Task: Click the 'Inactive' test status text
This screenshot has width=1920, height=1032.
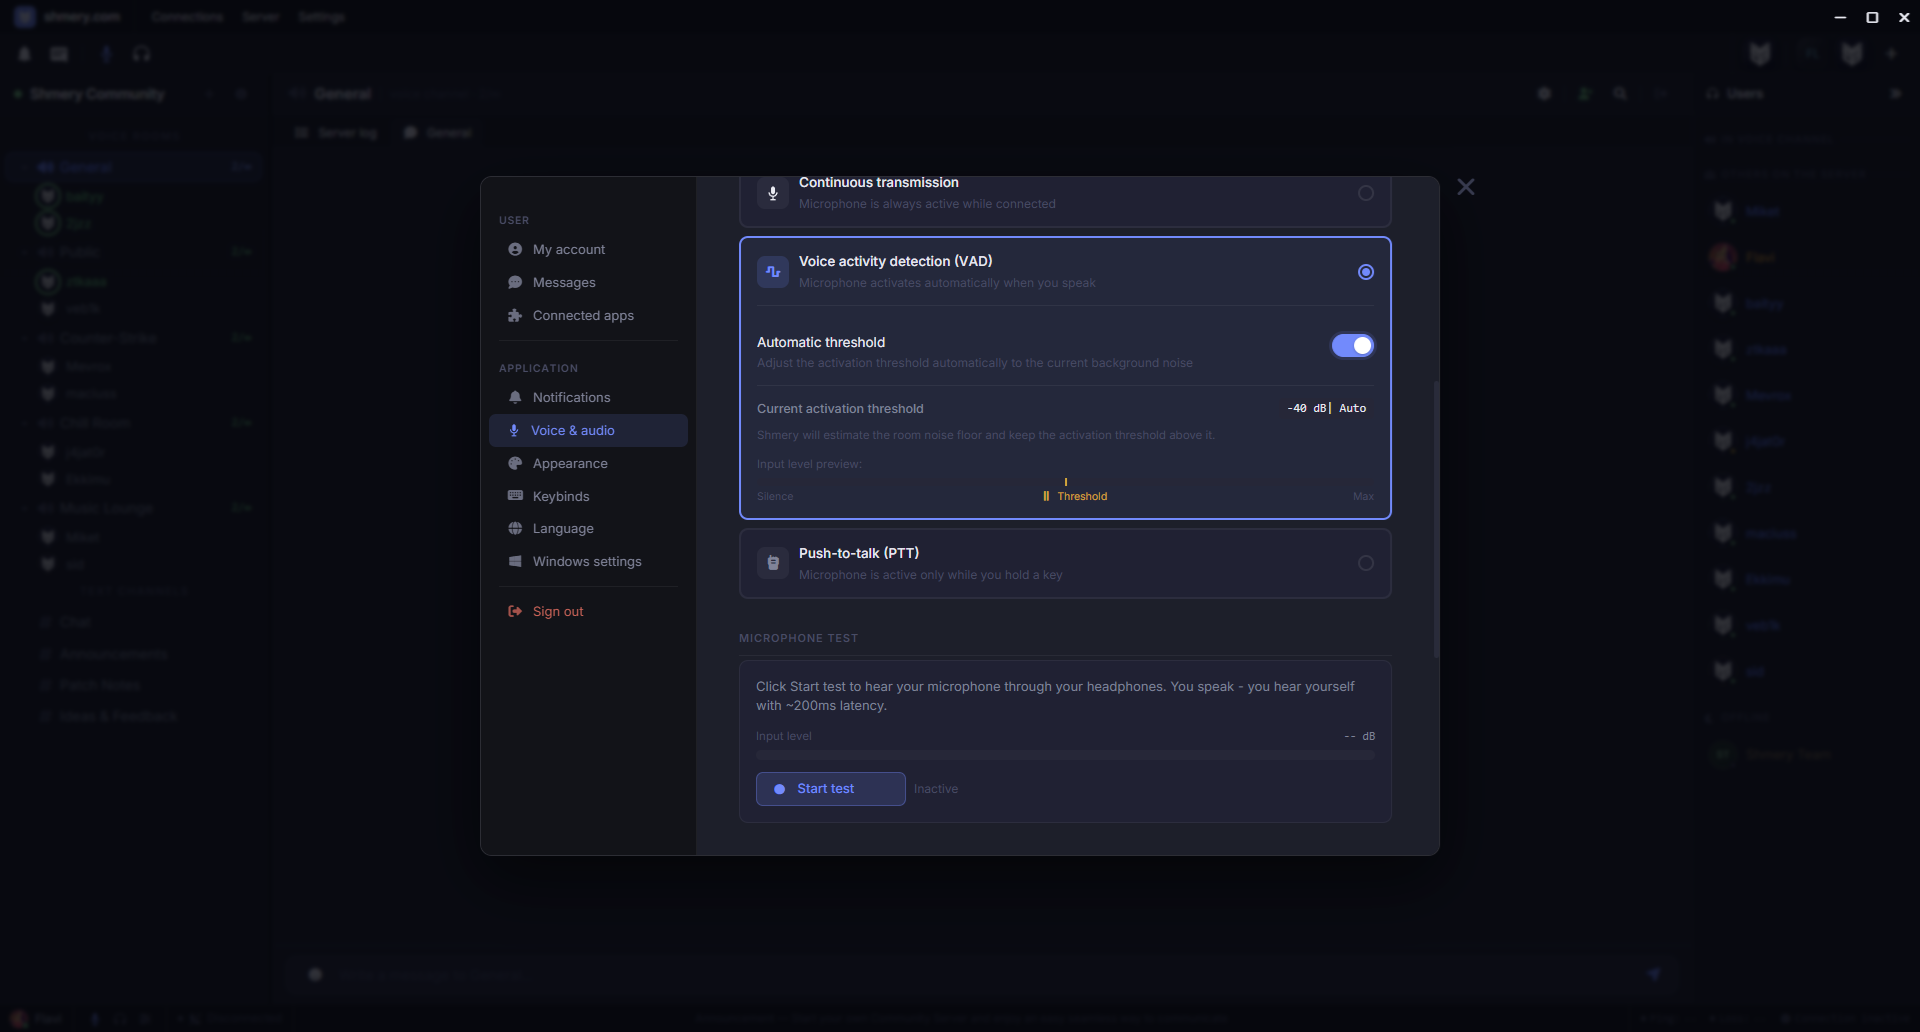Action: tap(936, 789)
